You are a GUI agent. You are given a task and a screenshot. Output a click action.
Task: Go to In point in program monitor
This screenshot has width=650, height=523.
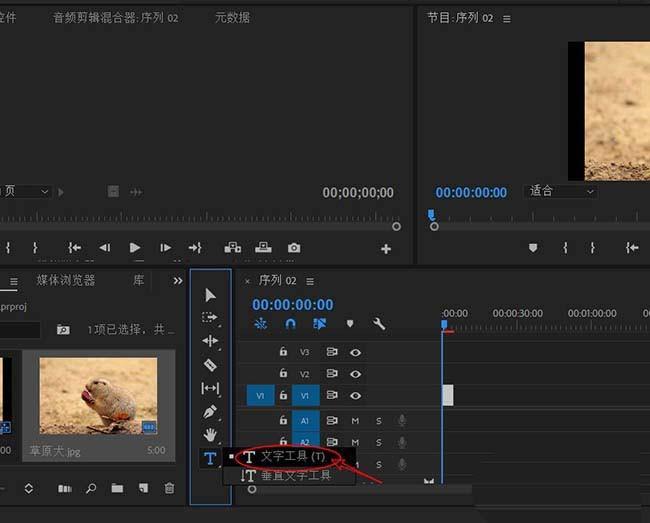(632, 248)
